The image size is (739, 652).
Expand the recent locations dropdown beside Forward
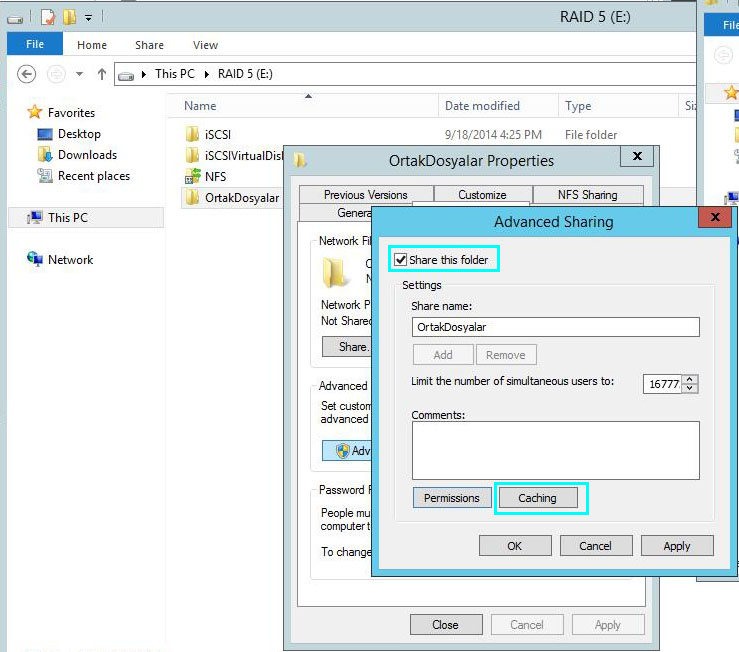click(79, 74)
